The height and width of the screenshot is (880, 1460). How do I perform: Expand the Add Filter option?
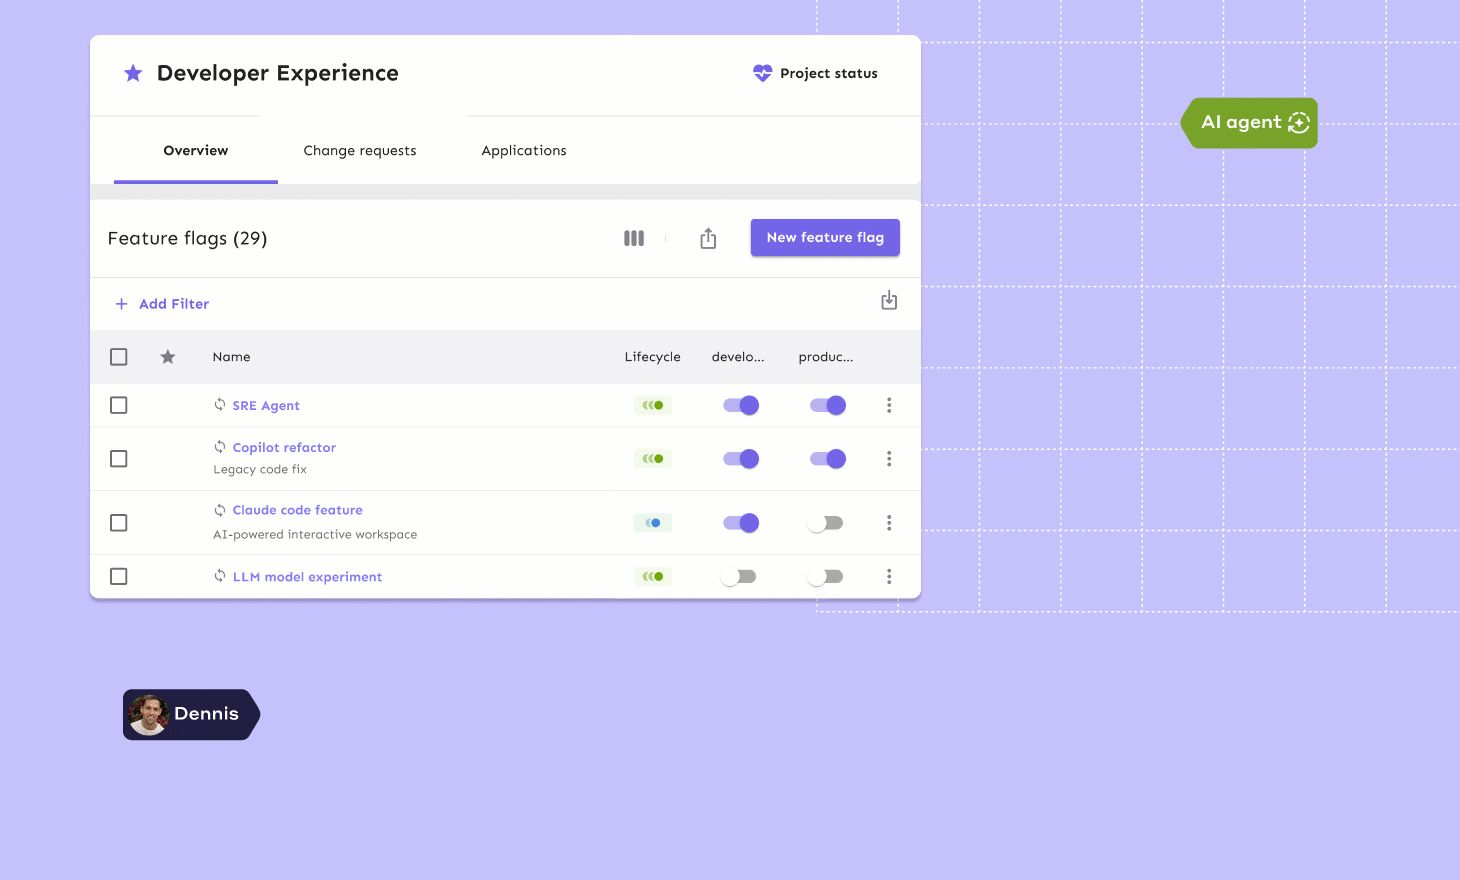tap(162, 304)
